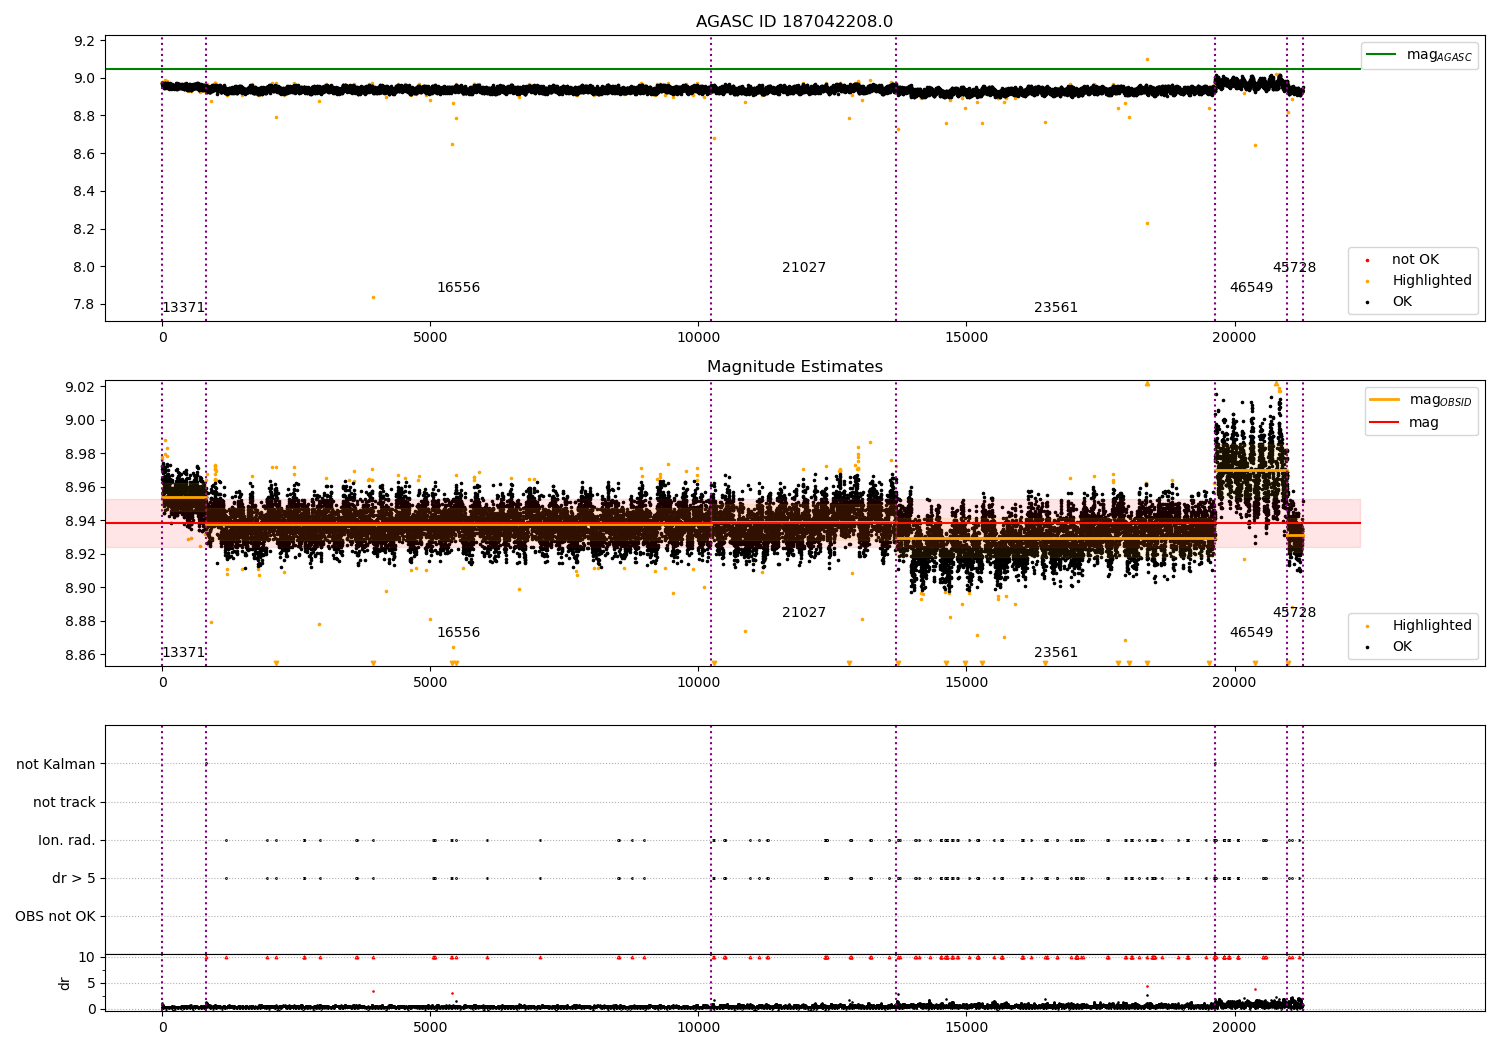
Task: Click the 15000 x-tick under Magnitude Estimates plot
Action: coord(966,682)
